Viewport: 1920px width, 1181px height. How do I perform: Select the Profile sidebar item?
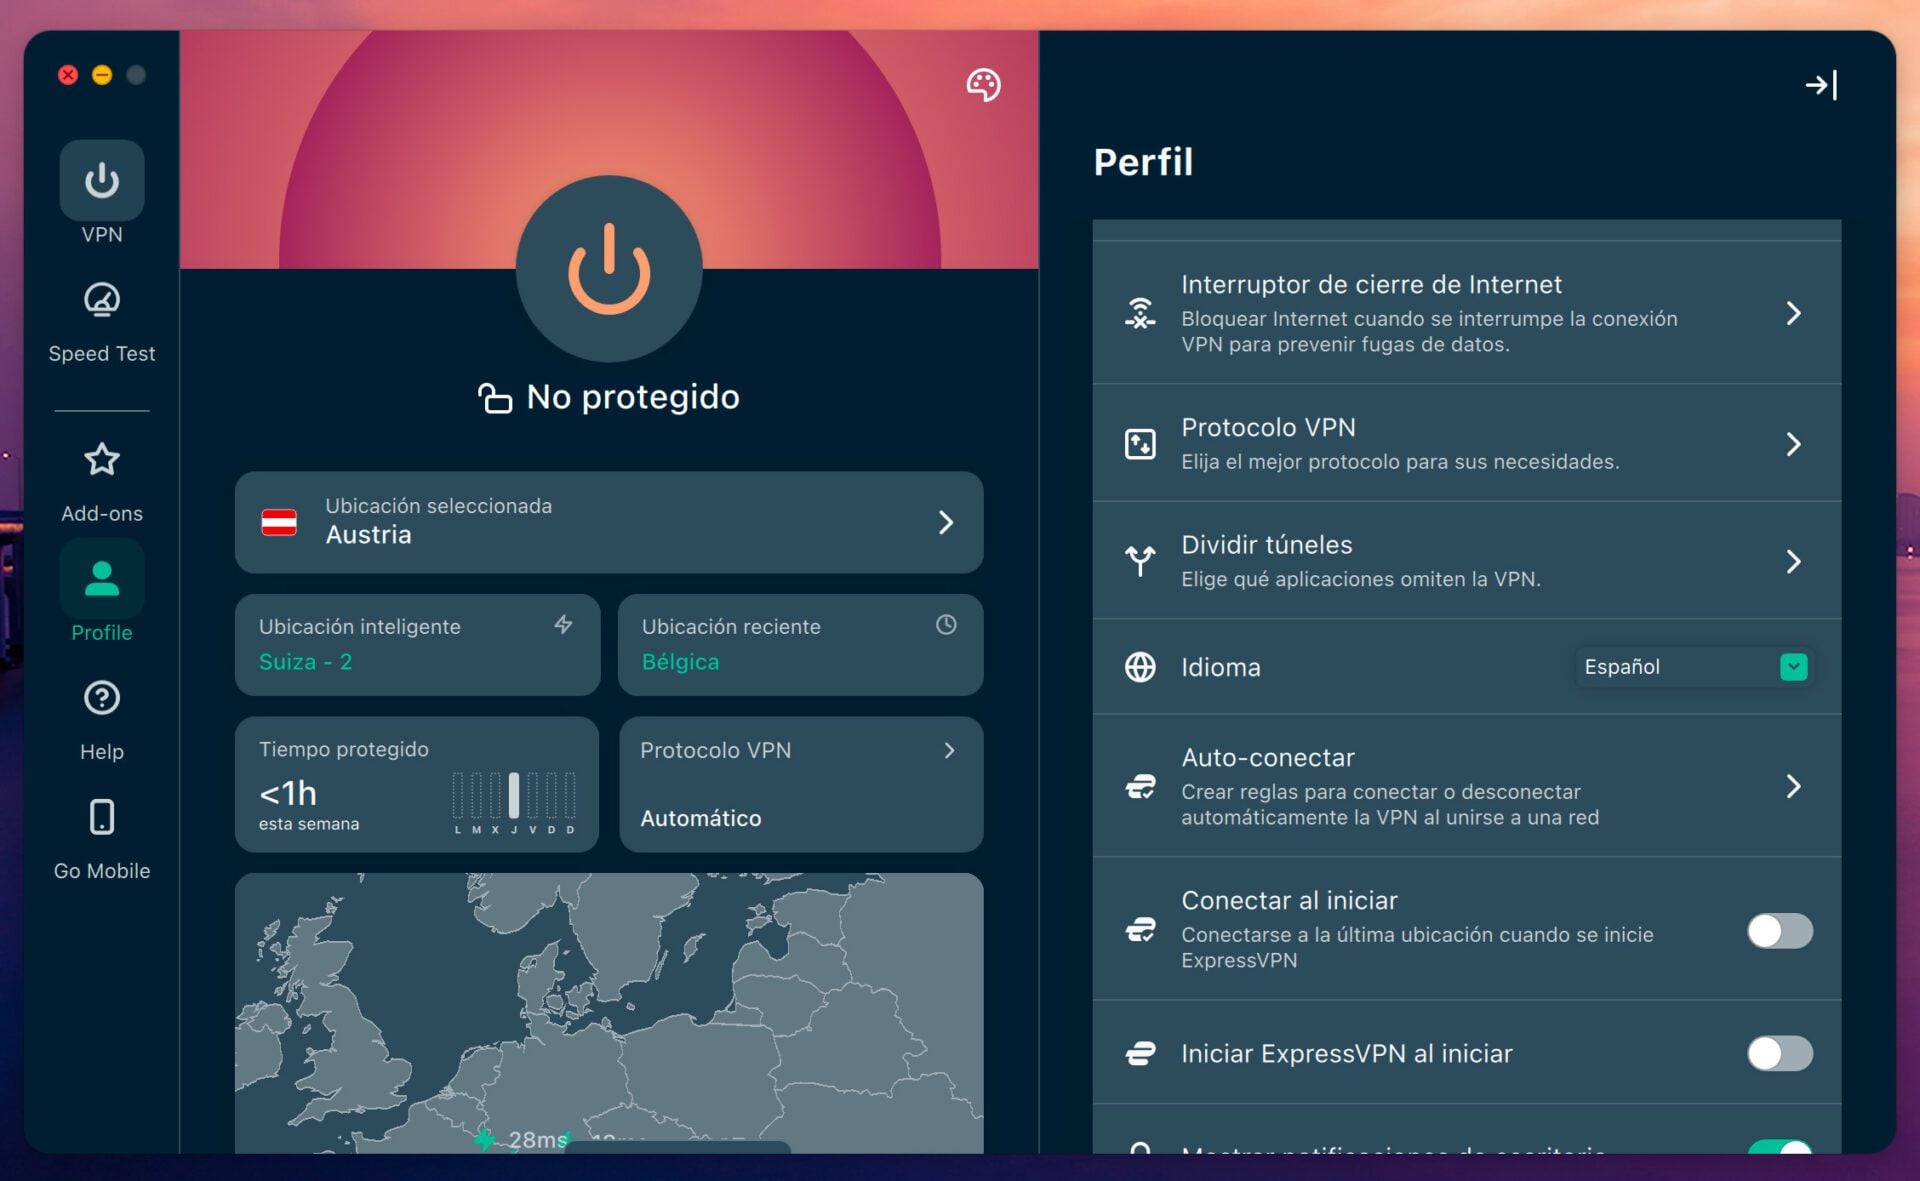click(102, 592)
